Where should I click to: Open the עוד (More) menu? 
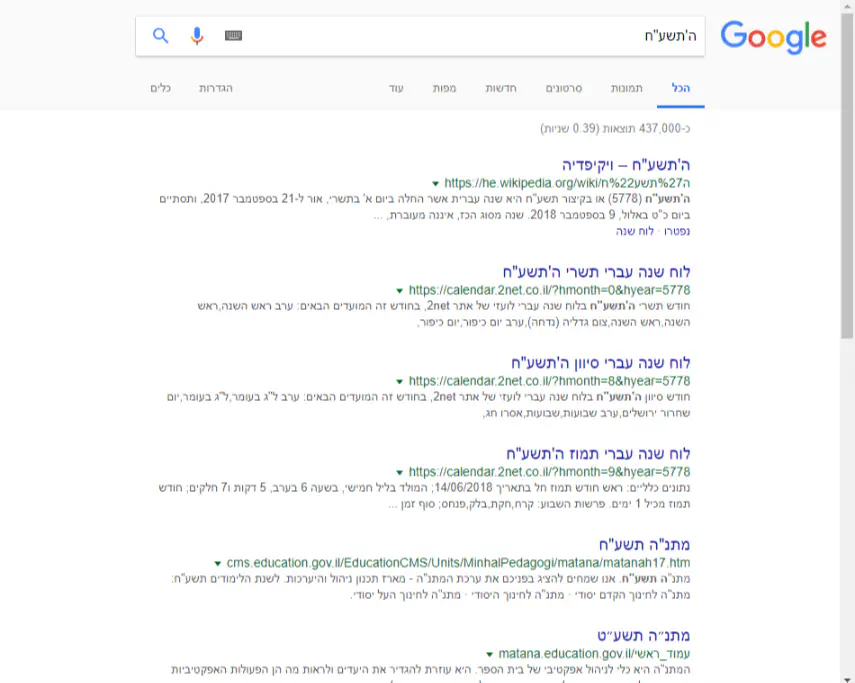396,88
